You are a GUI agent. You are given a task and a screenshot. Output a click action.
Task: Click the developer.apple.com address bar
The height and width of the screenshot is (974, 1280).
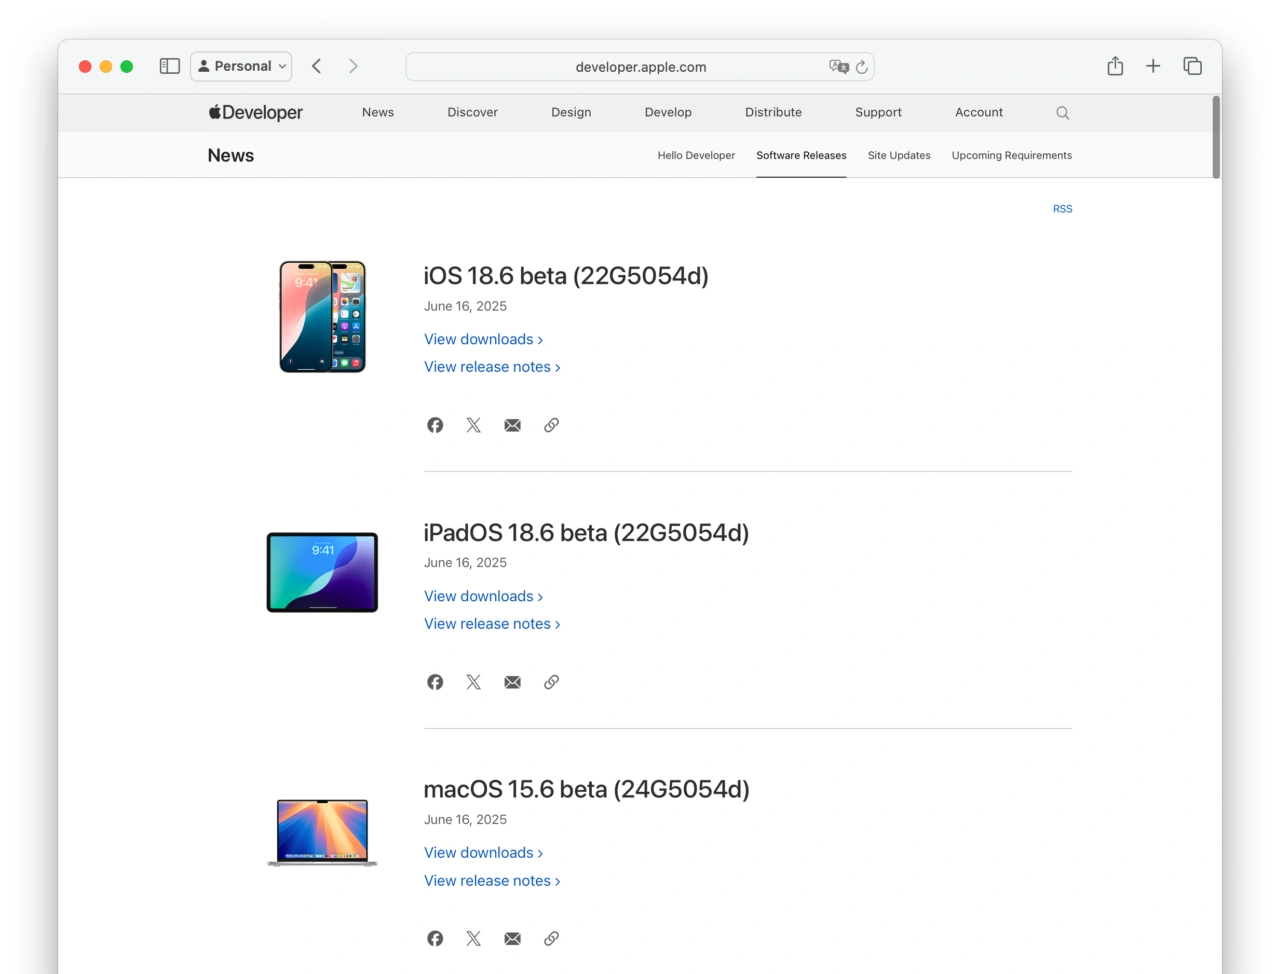[x=640, y=67]
